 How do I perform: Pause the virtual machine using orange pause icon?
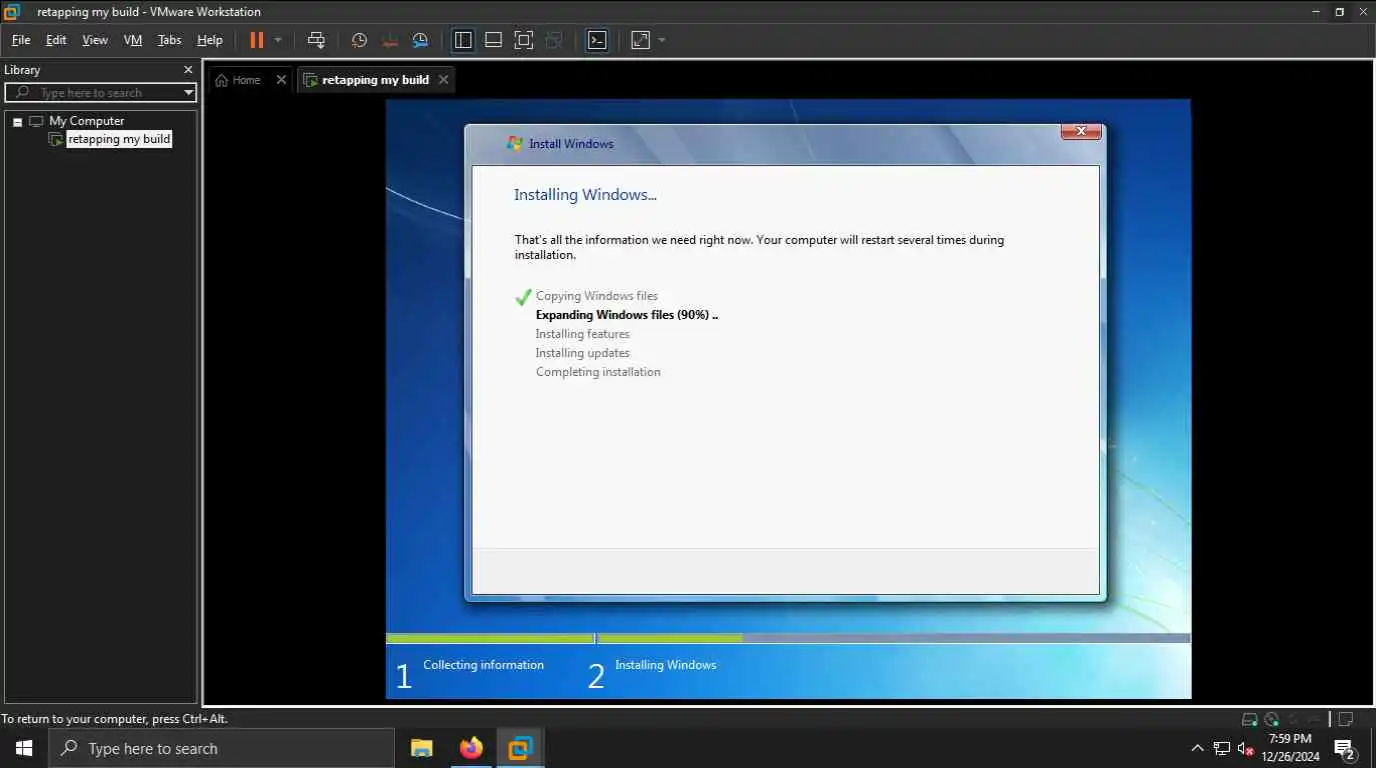(x=257, y=40)
